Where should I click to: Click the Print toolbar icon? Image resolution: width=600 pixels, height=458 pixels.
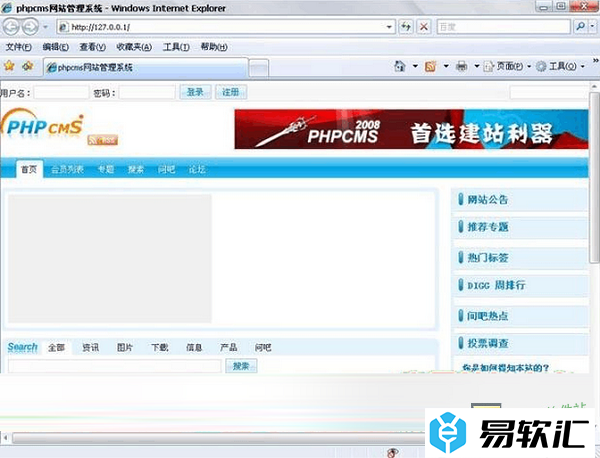tap(462, 66)
